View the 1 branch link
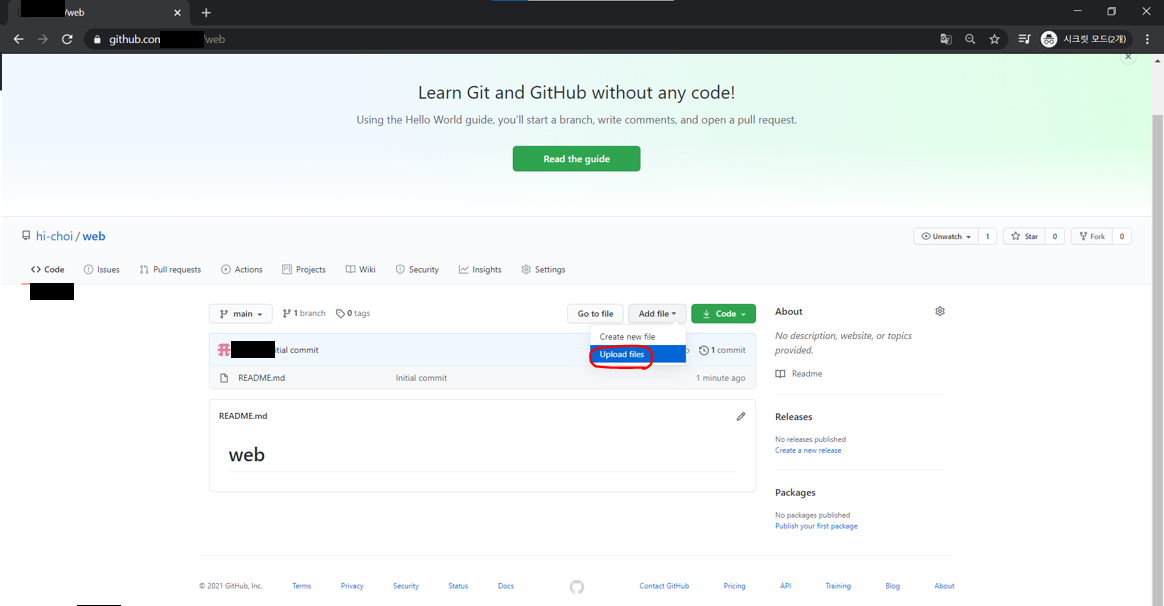Image resolution: width=1164 pixels, height=606 pixels. tap(304, 313)
